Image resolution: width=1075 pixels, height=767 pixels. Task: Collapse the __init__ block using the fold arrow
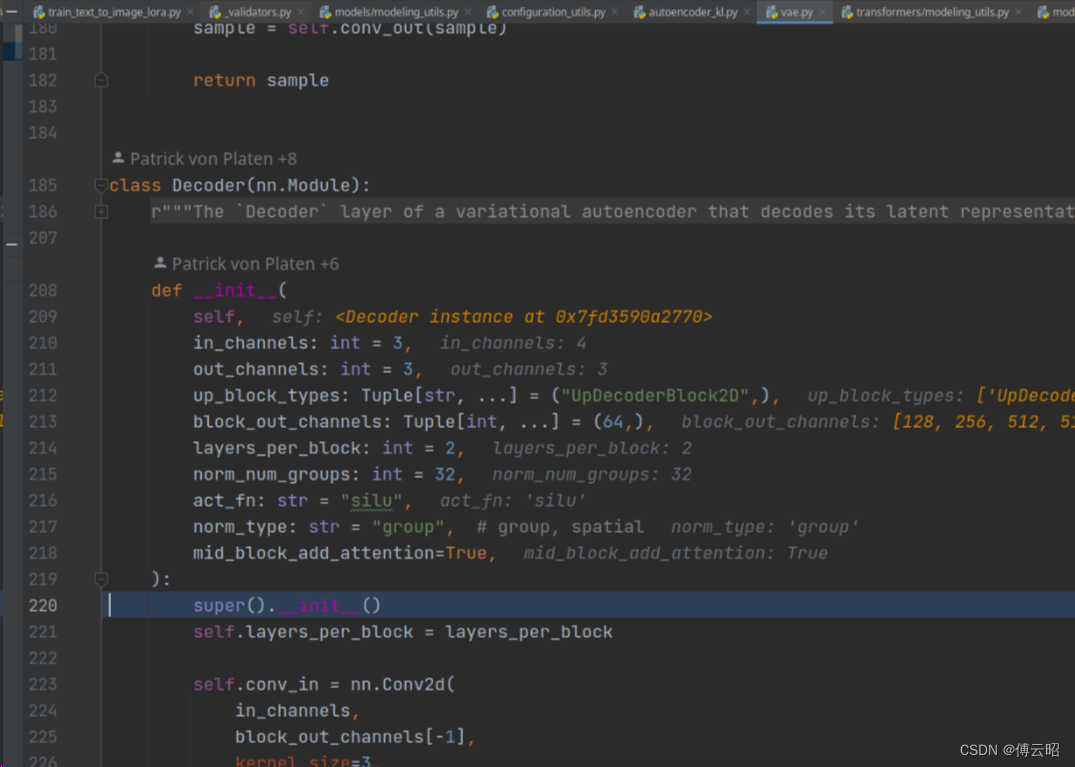click(x=100, y=578)
